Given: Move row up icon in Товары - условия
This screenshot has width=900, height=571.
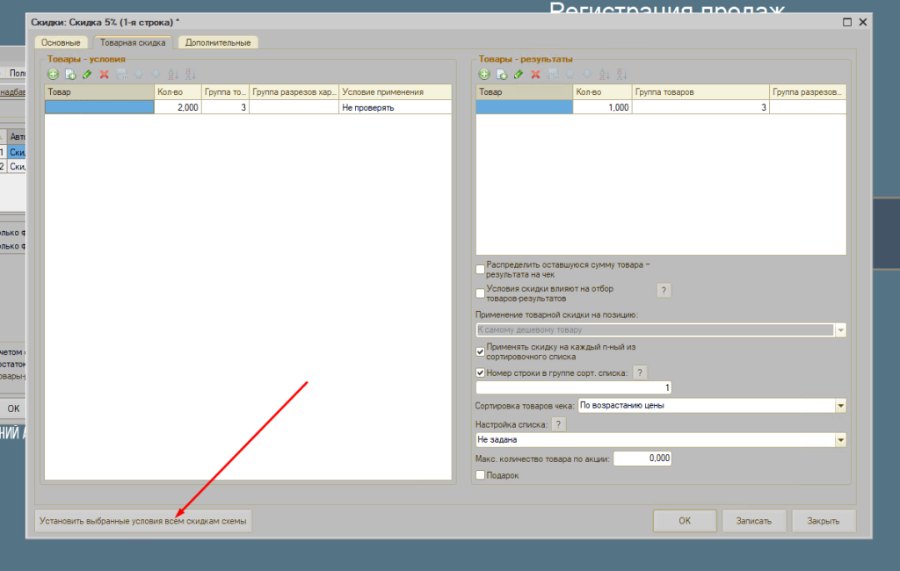Looking at the screenshot, I should 138,75.
